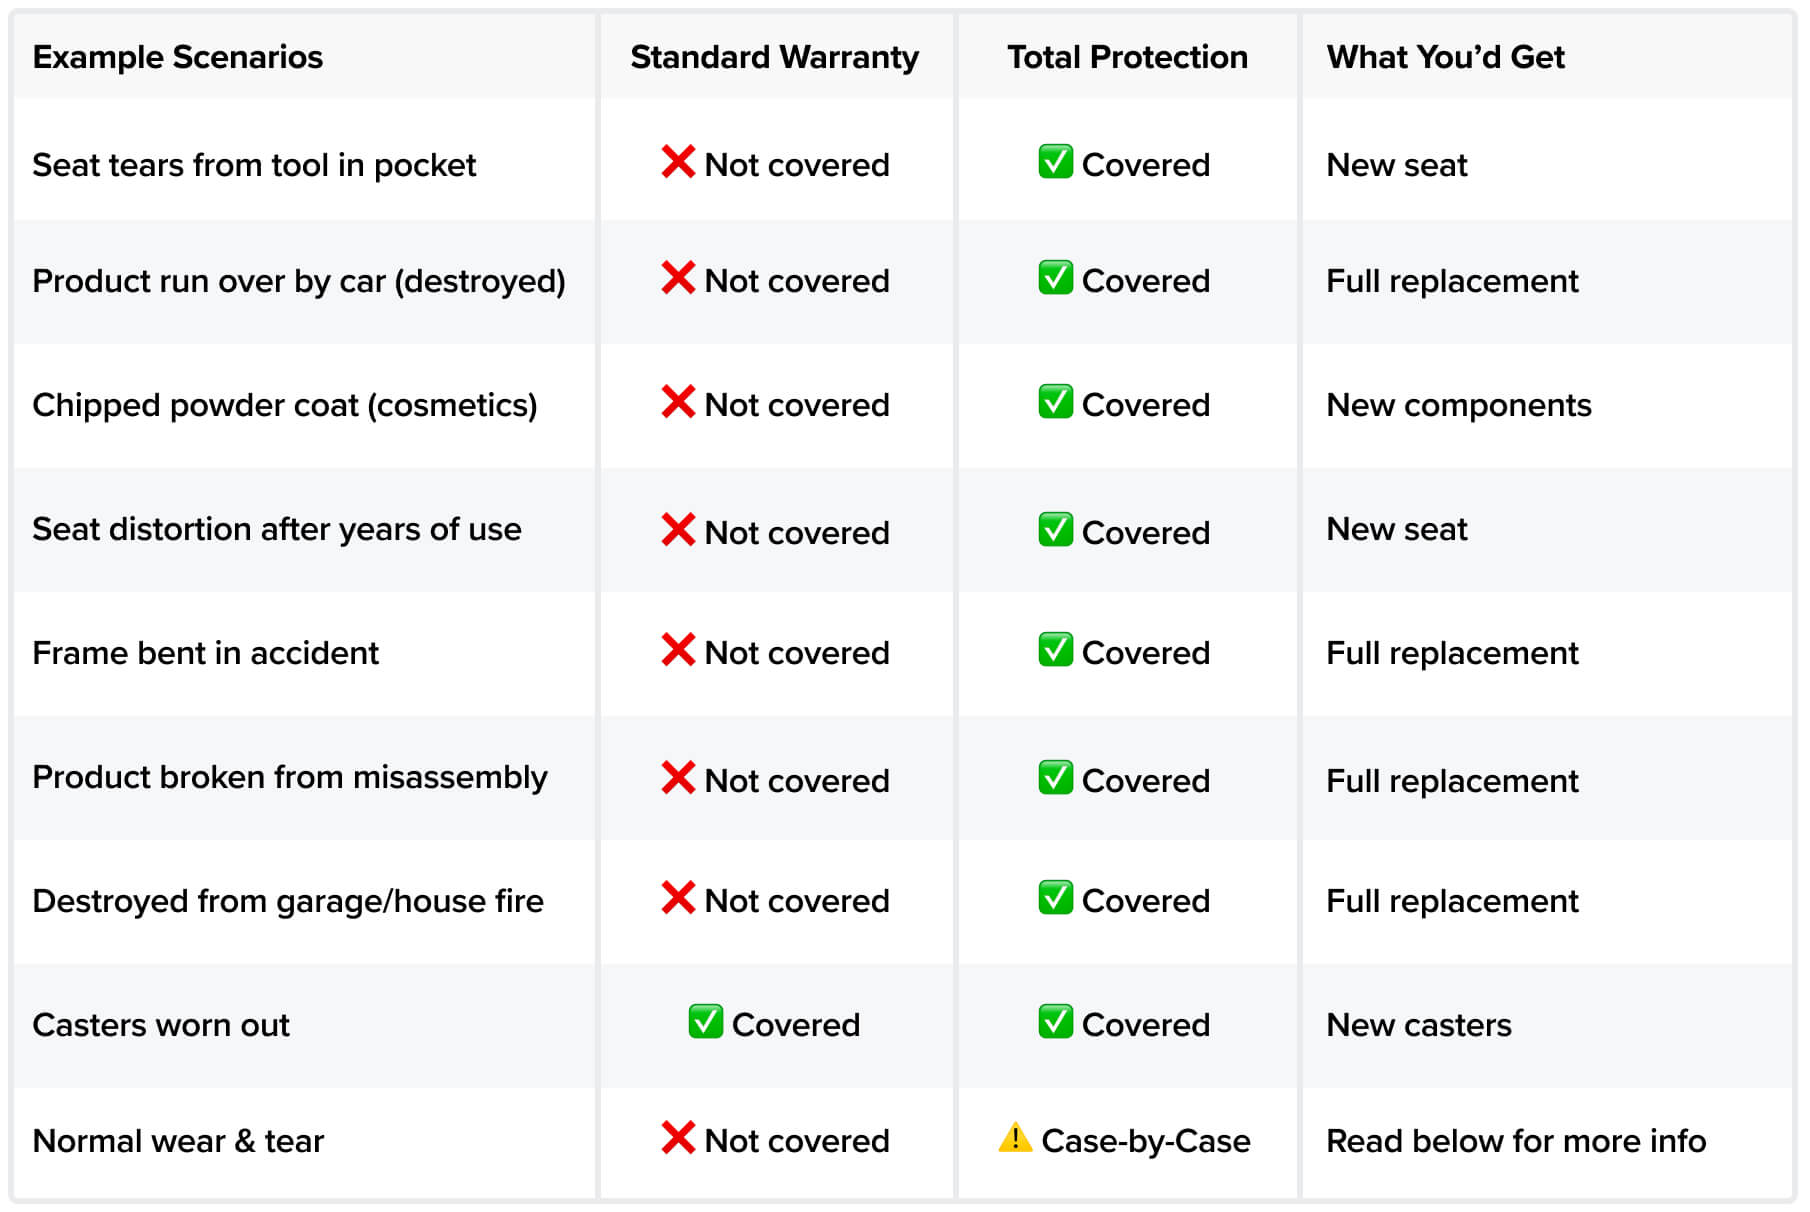Screen dimensions: 1810x1212
Task: Click Total Protection green check for seat distortion
Action: 1056,530
